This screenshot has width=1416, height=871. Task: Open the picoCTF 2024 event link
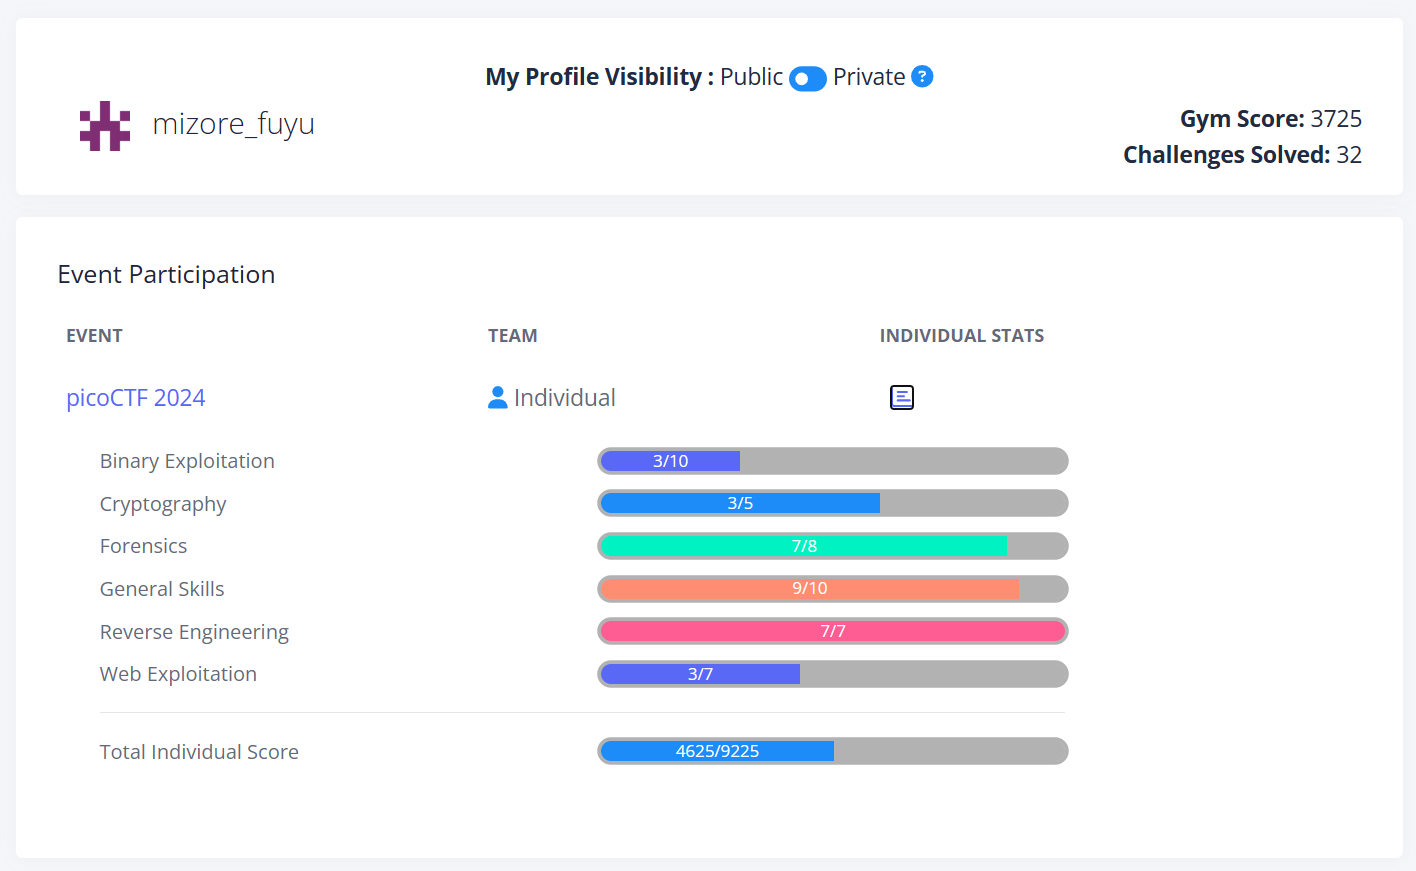coord(136,398)
